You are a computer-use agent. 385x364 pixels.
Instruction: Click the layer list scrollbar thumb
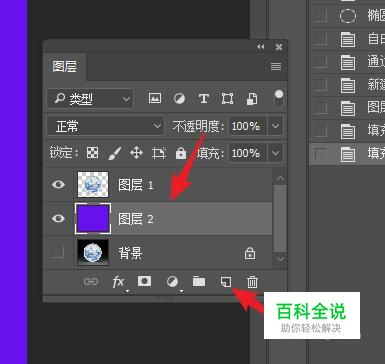coord(280,218)
